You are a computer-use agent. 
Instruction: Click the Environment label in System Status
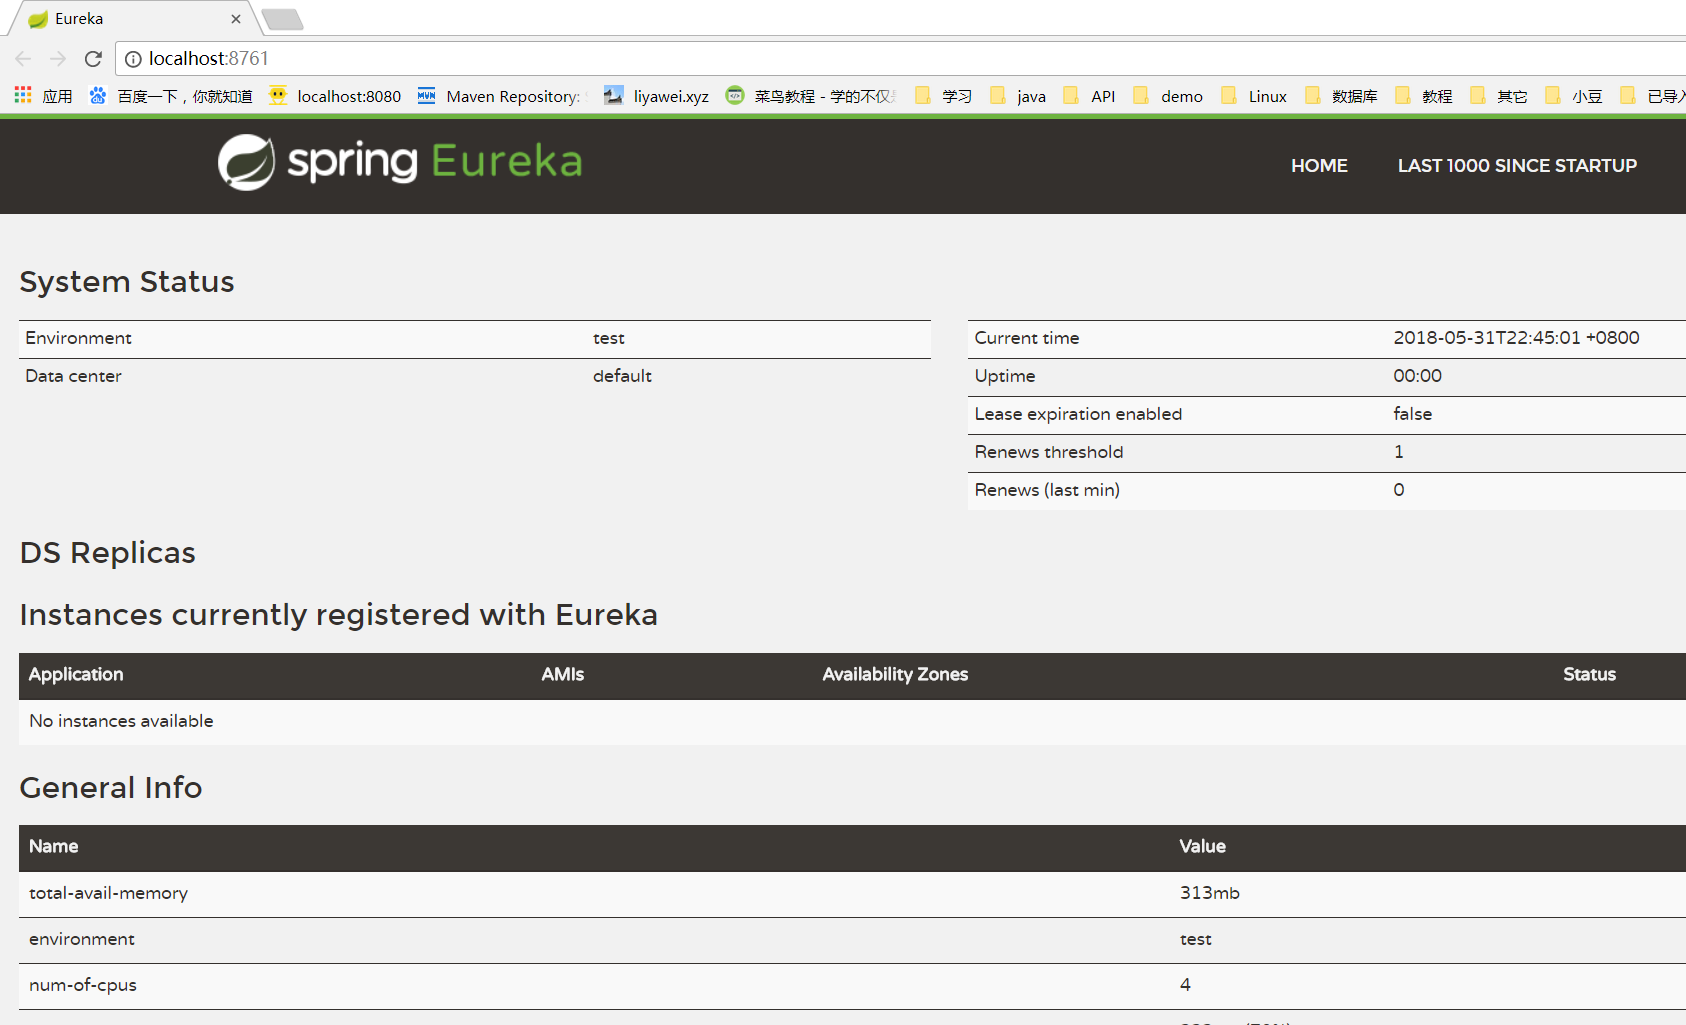coord(78,338)
